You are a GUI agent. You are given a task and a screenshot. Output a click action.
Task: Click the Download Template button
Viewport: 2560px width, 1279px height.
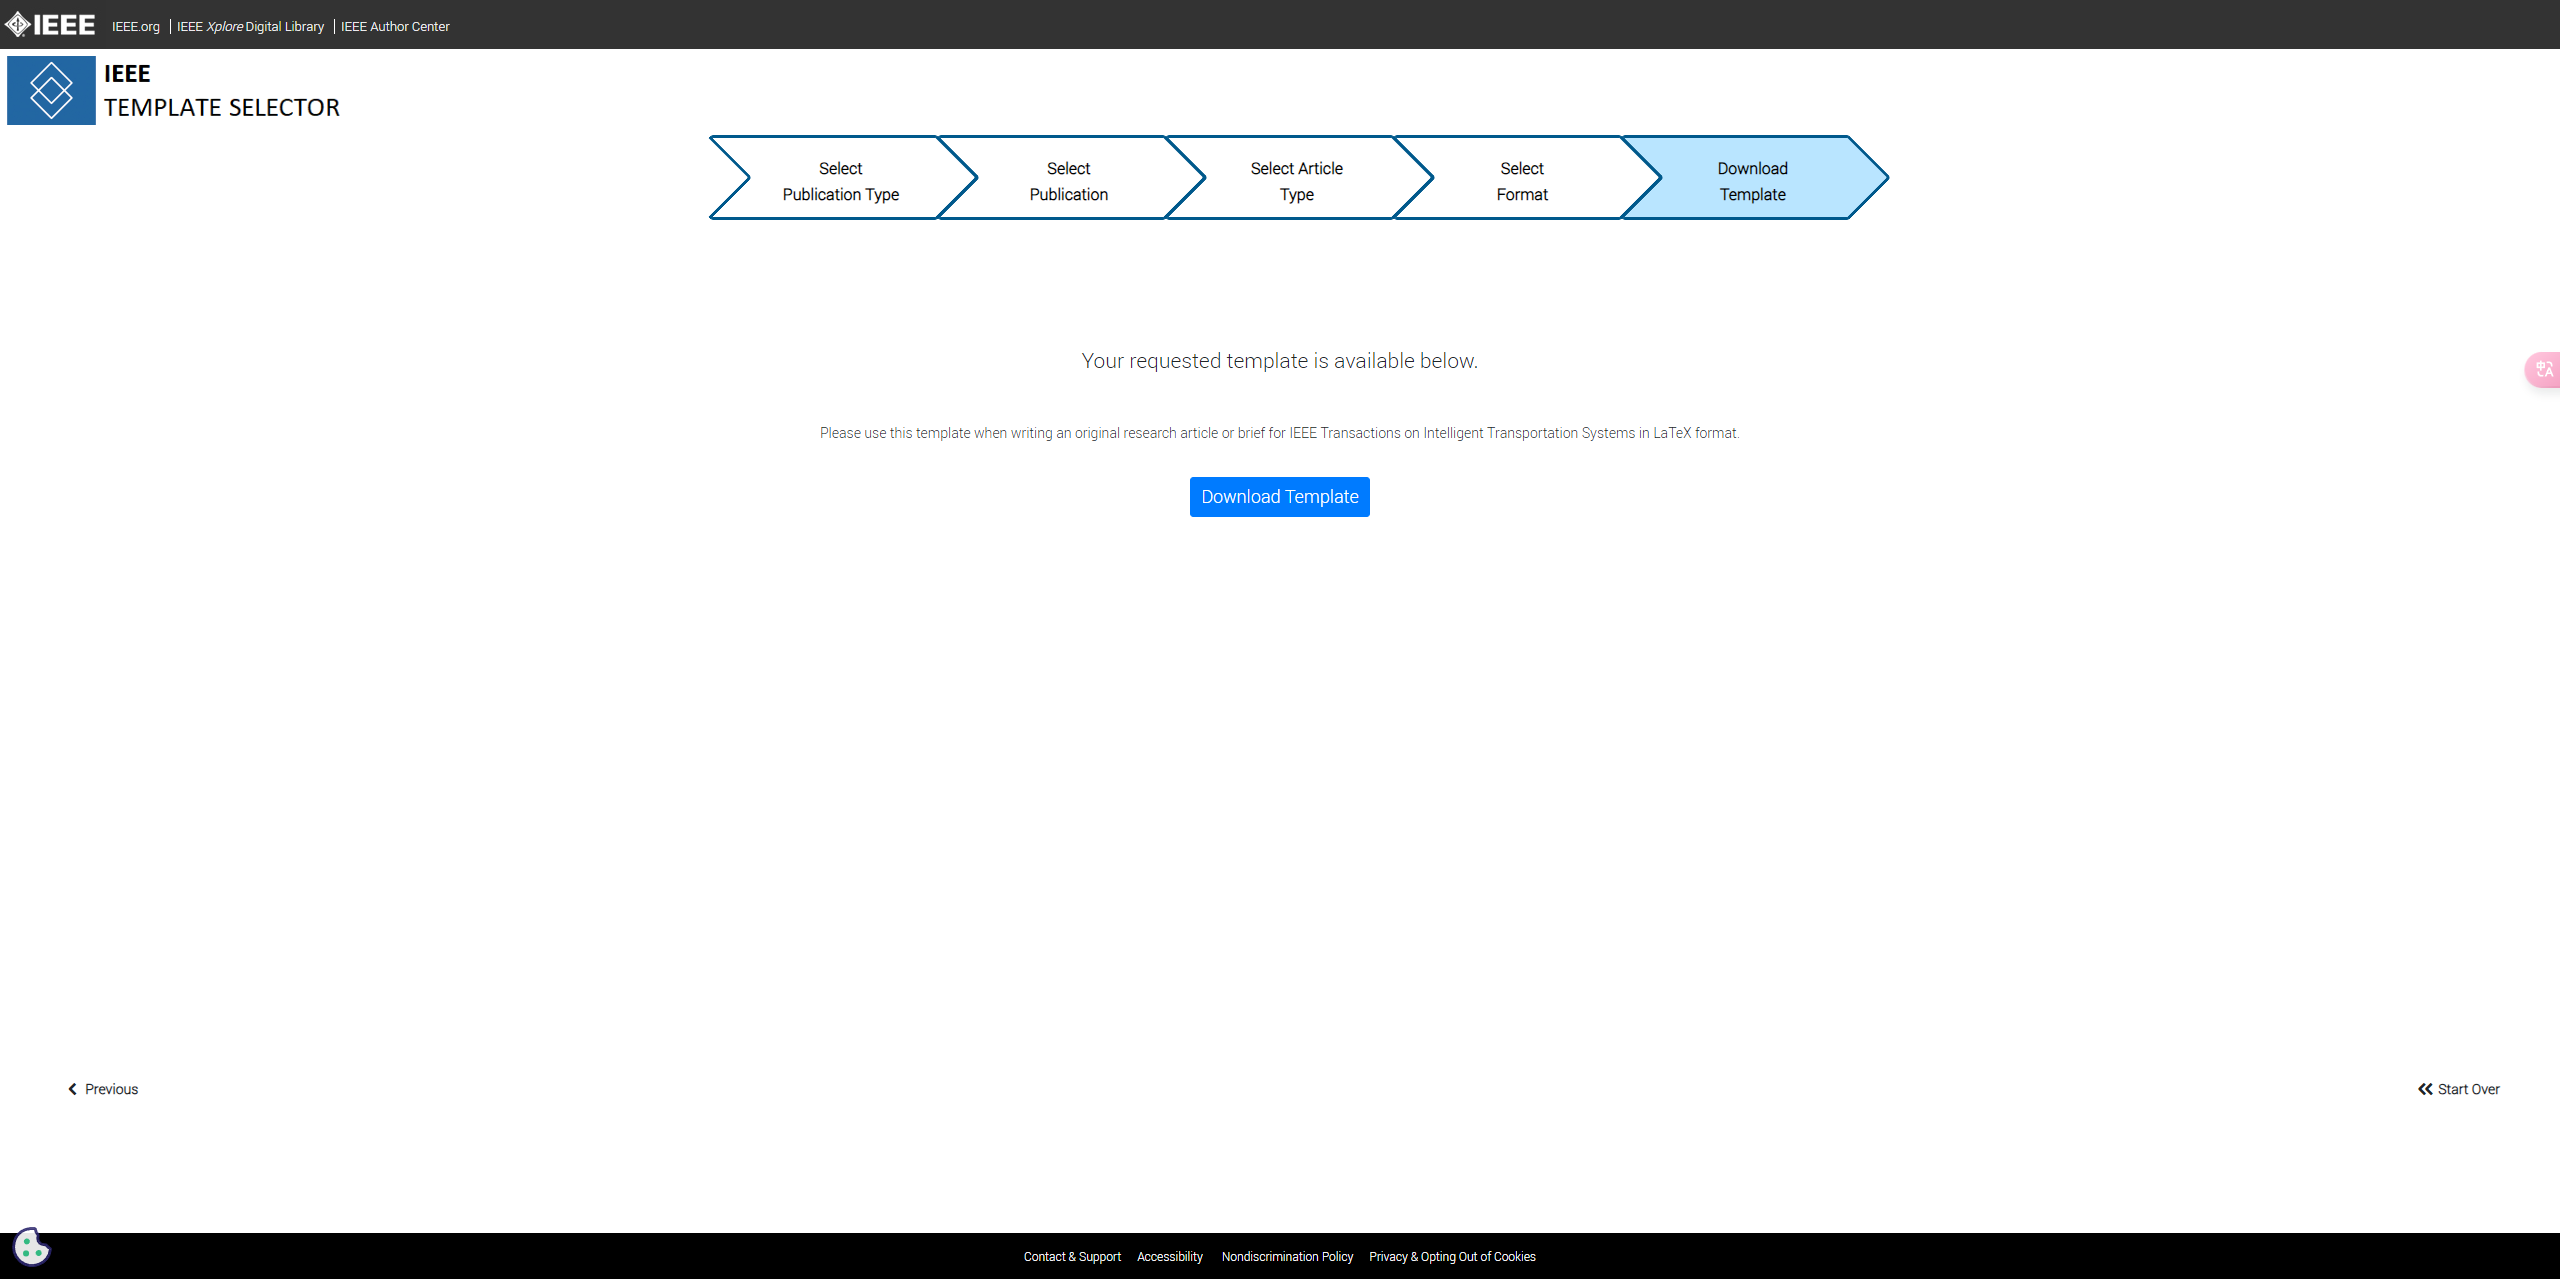(x=1280, y=497)
